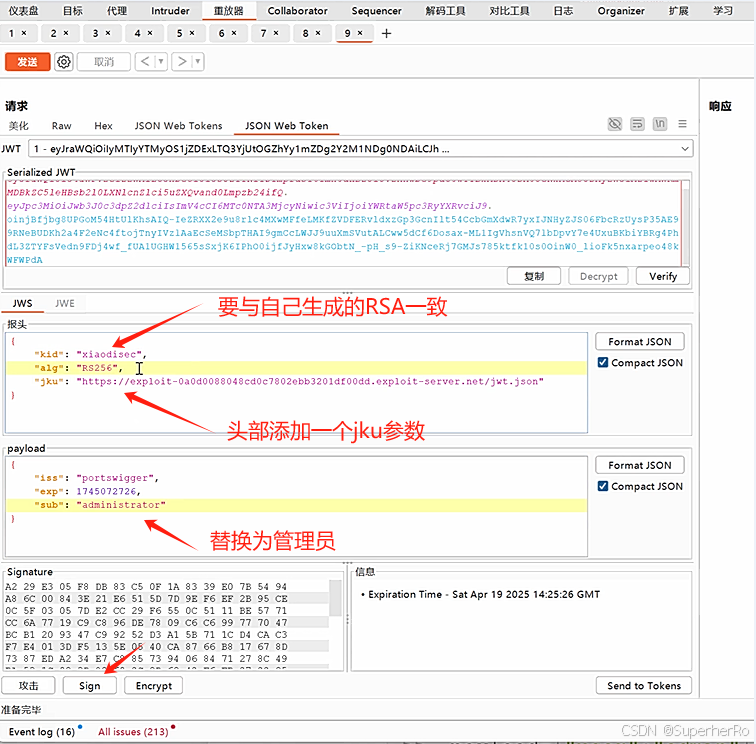This screenshot has height=744, width=756.
Task: Close Repeater tab 8
Action: (318, 33)
